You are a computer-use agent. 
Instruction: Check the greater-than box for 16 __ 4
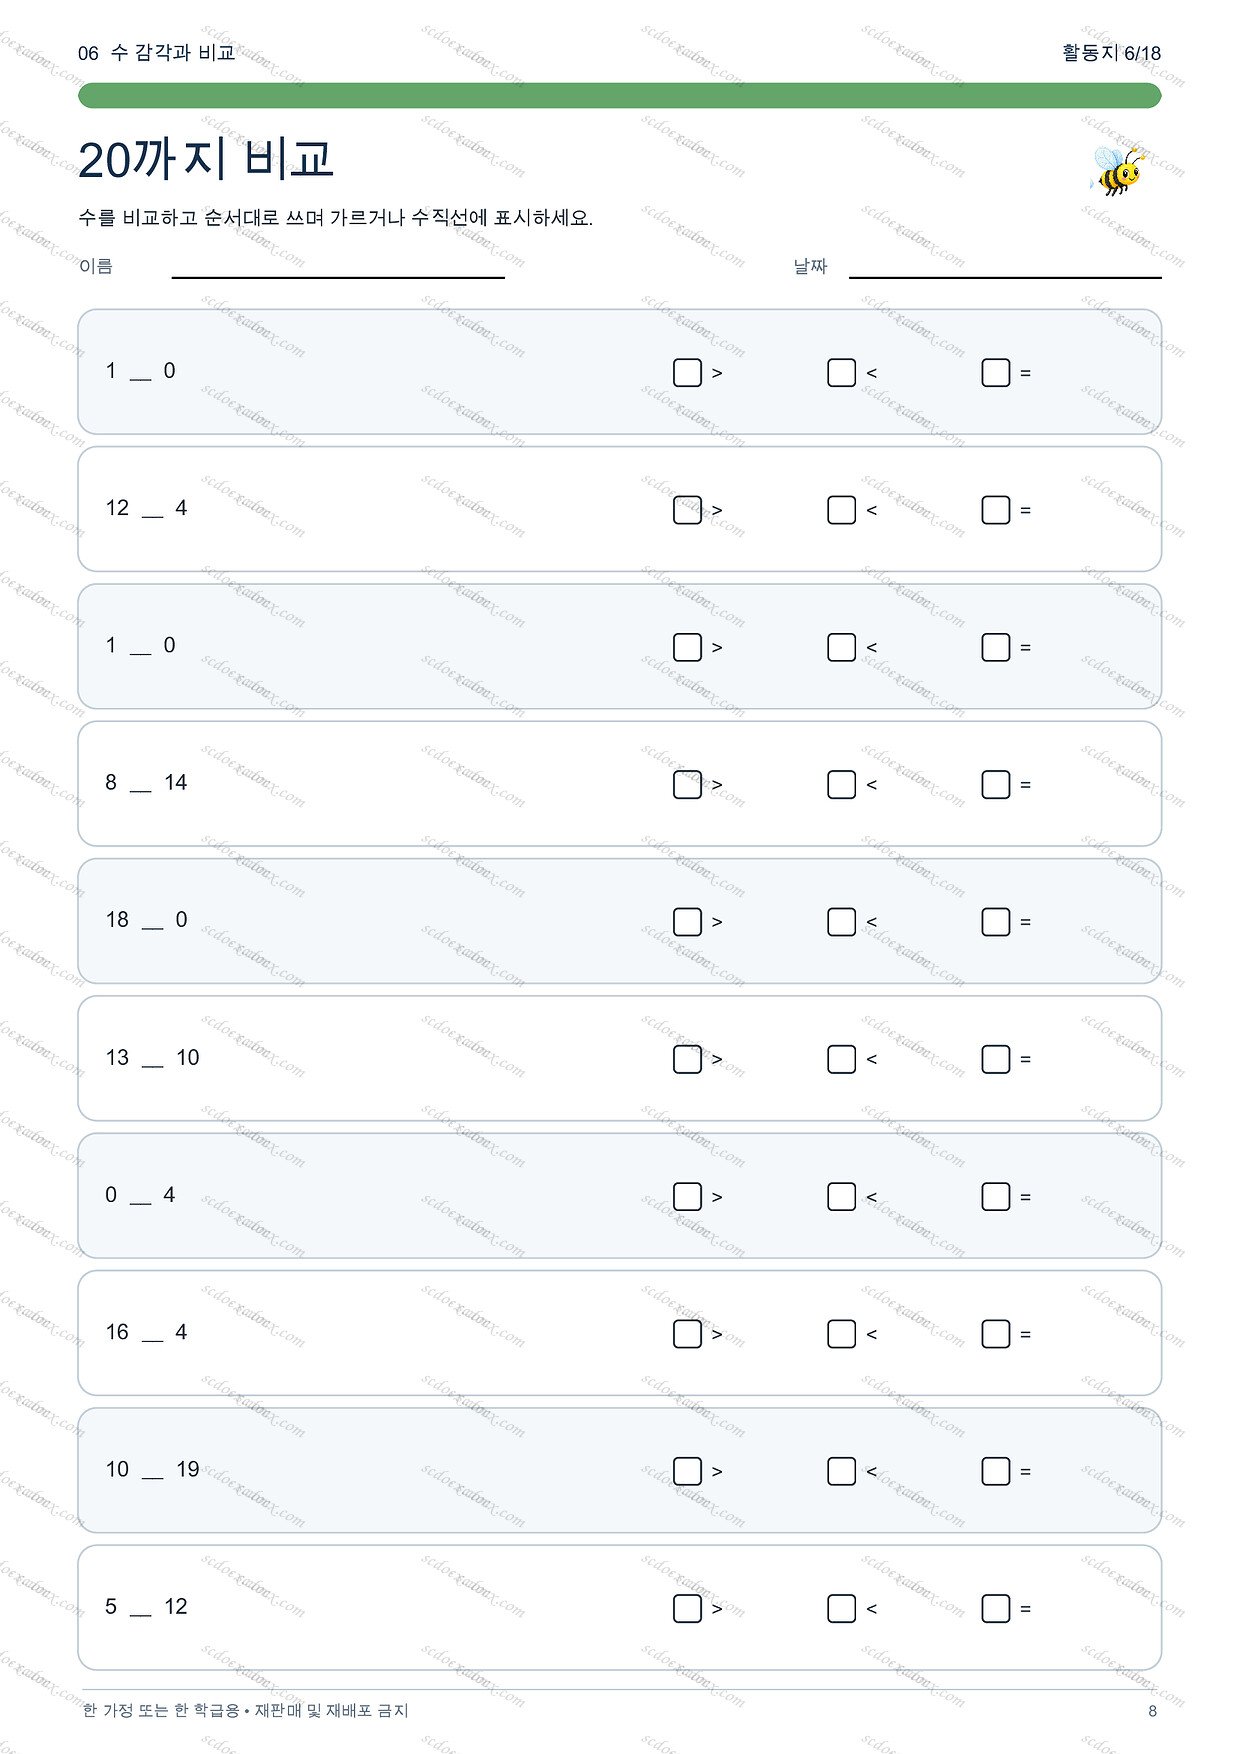point(687,1334)
